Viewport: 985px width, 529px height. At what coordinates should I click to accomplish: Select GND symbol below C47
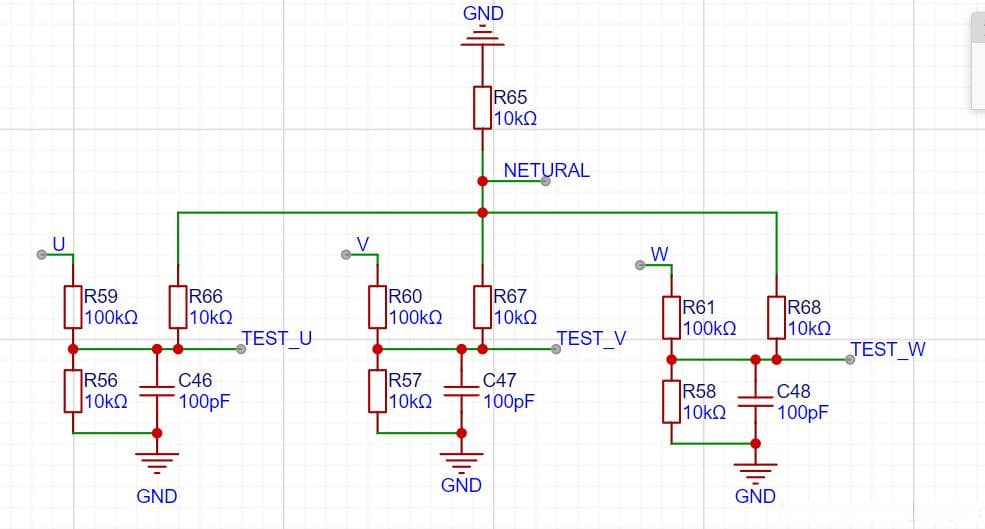pyautogui.click(x=461, y=464)
